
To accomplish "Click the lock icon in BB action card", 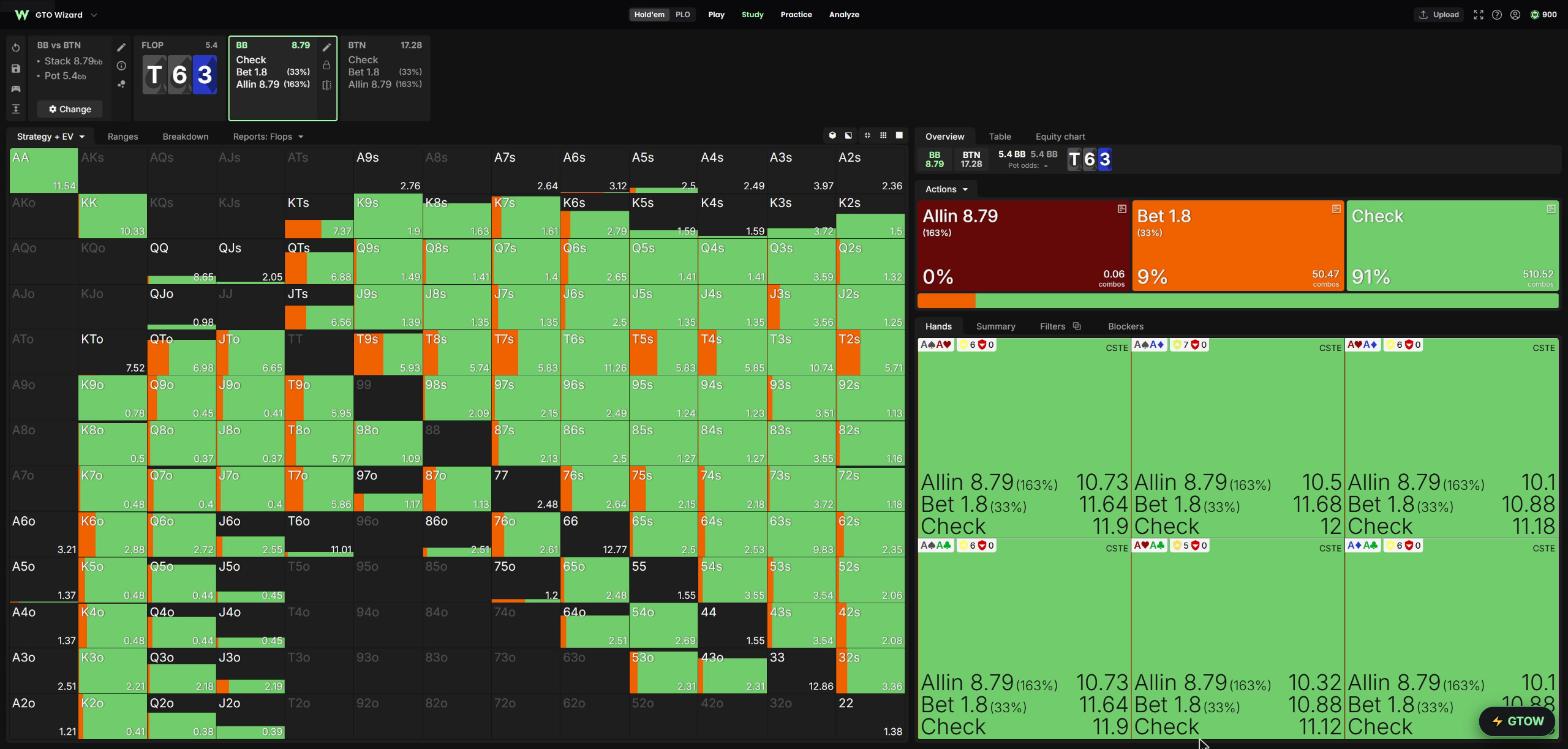I will point(326,65).
